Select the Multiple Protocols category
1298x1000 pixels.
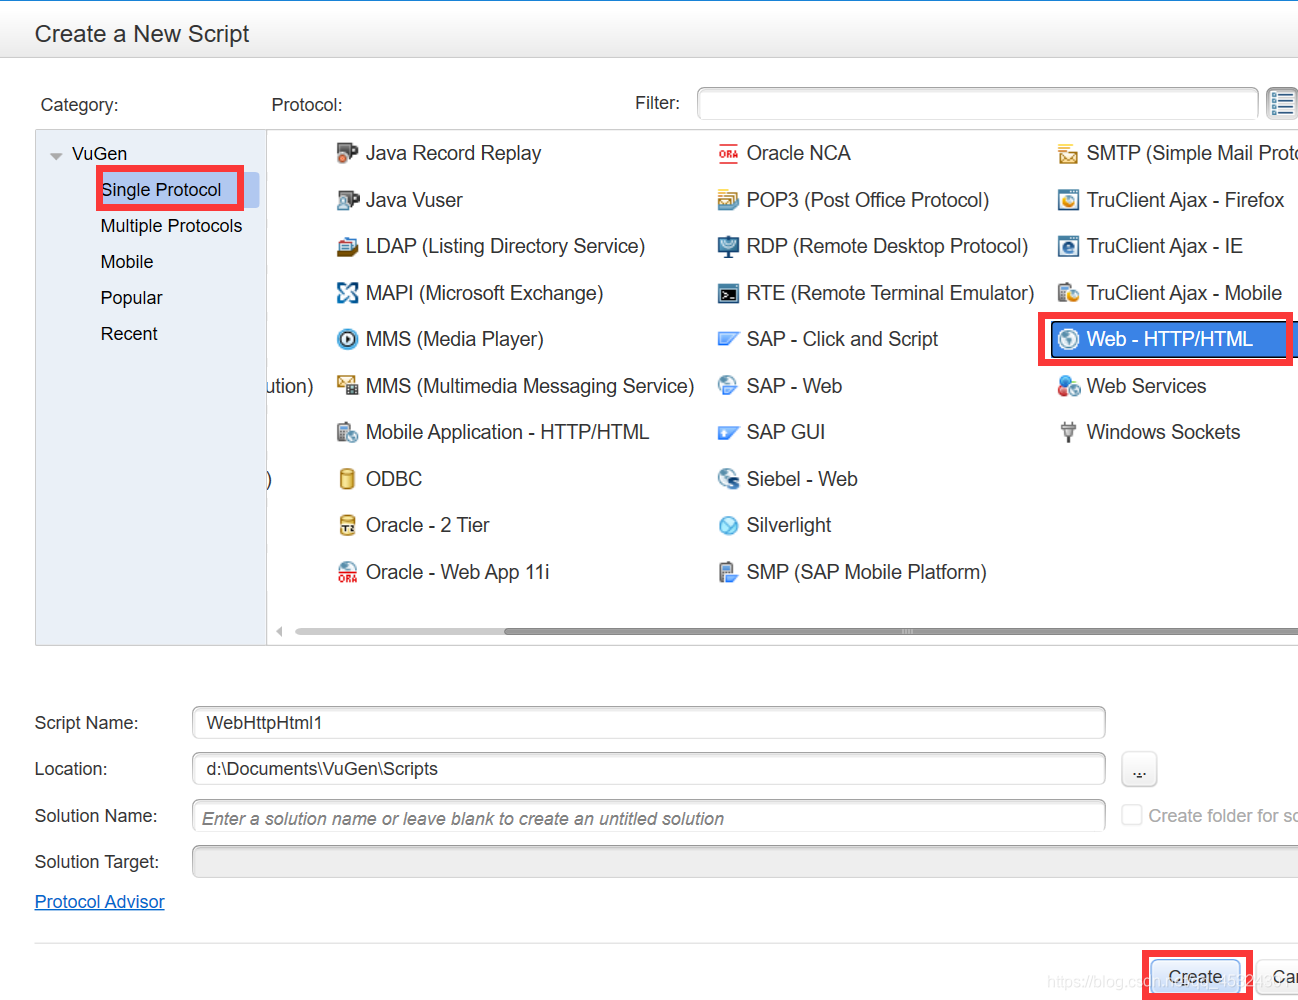pyautogui.click(x=171, y=226)
